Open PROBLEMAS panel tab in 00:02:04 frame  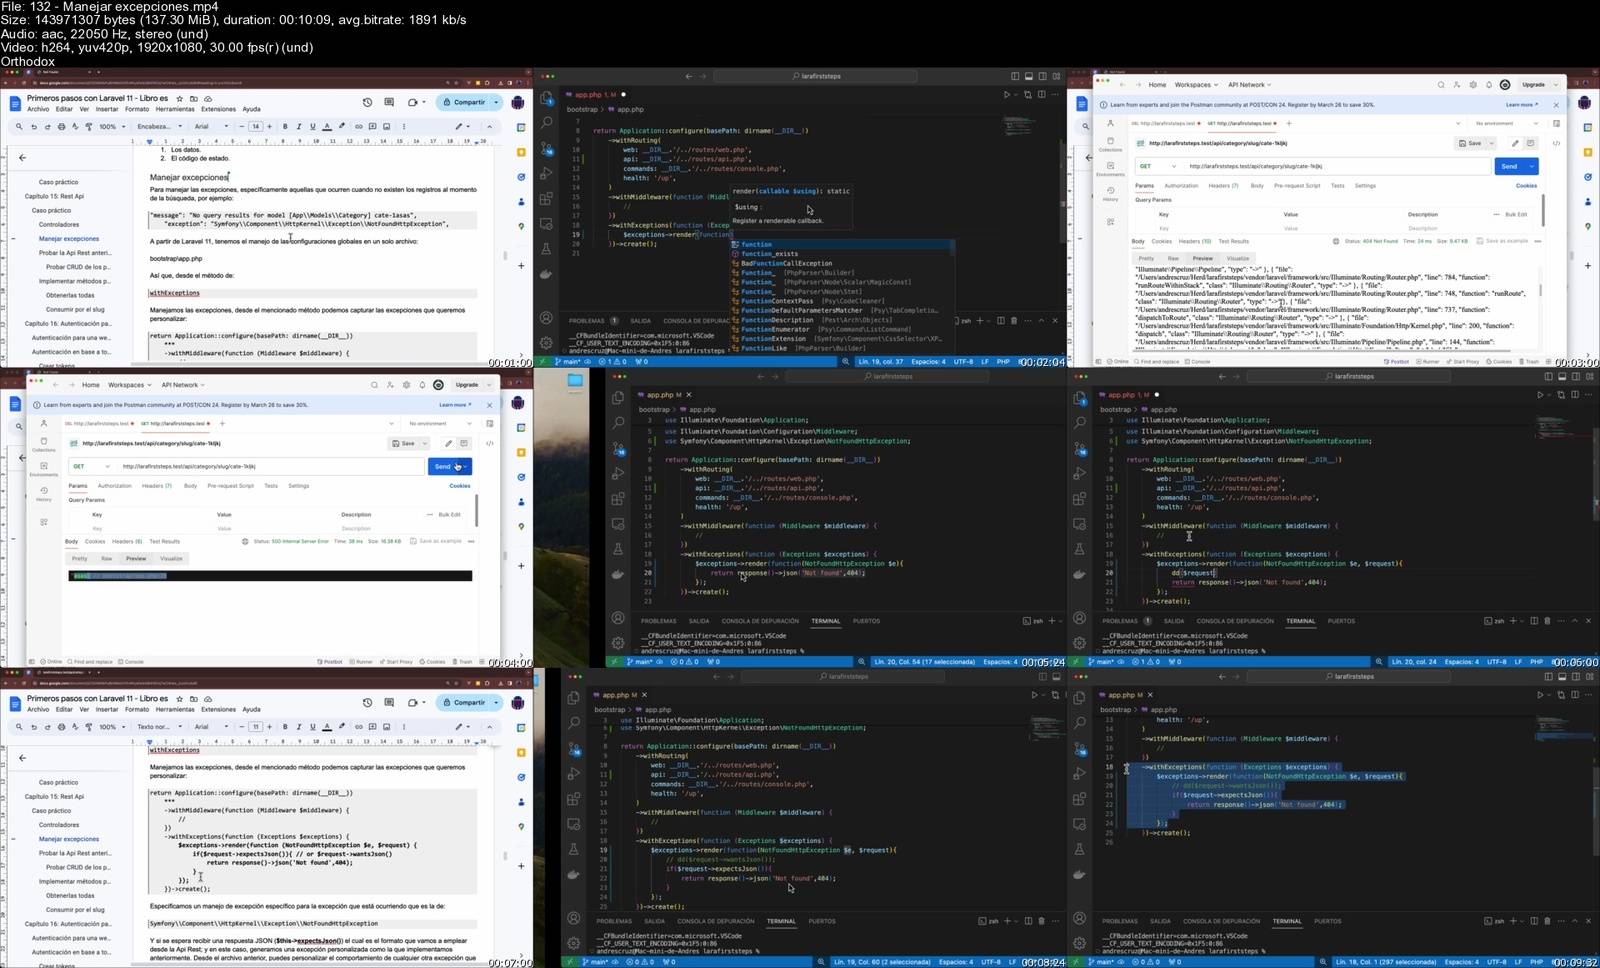coord(587,321)
